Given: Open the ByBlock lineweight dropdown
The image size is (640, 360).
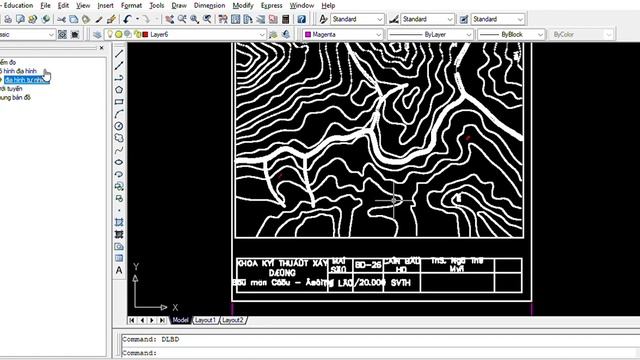Looking at the screenshot, I should point(540,35).
